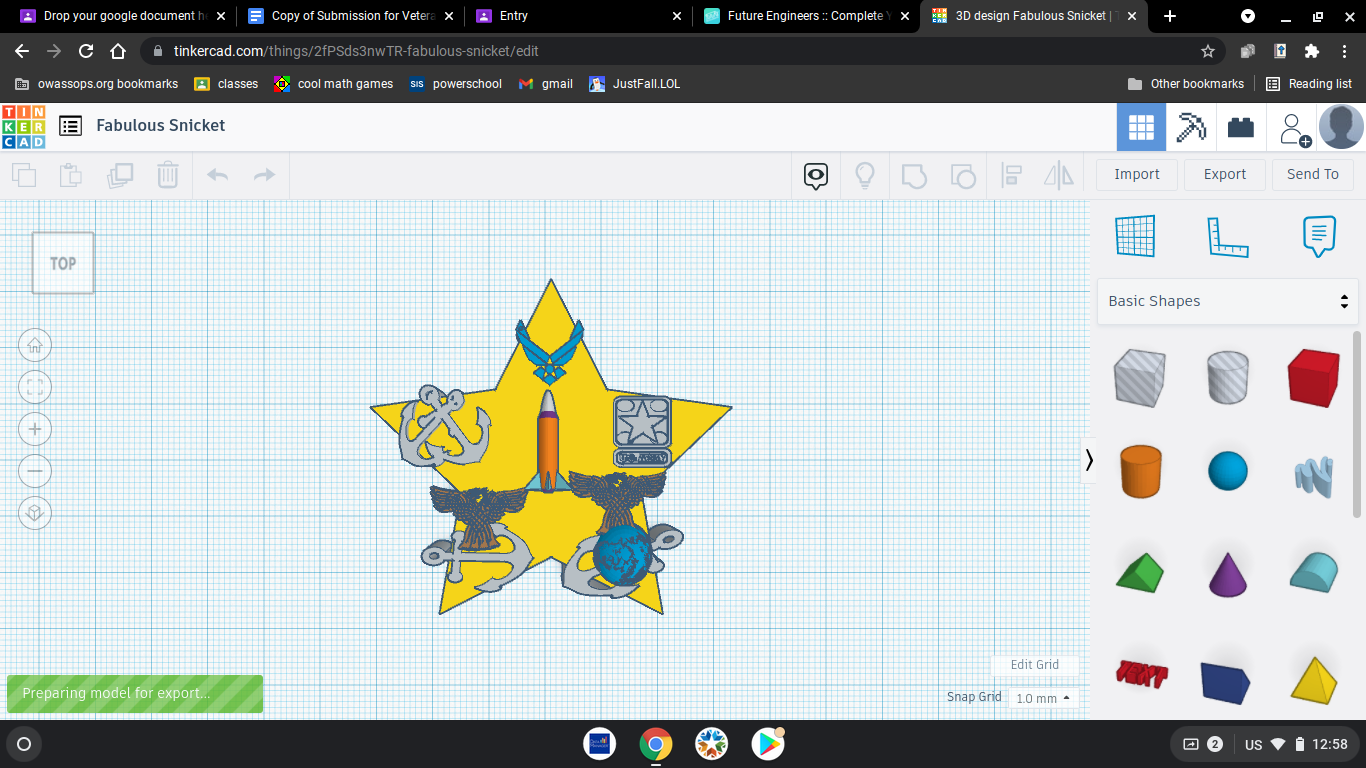1366x768 pixels.
Task: Click the Duplicate and repeat icon
Action: click(120, 175)
